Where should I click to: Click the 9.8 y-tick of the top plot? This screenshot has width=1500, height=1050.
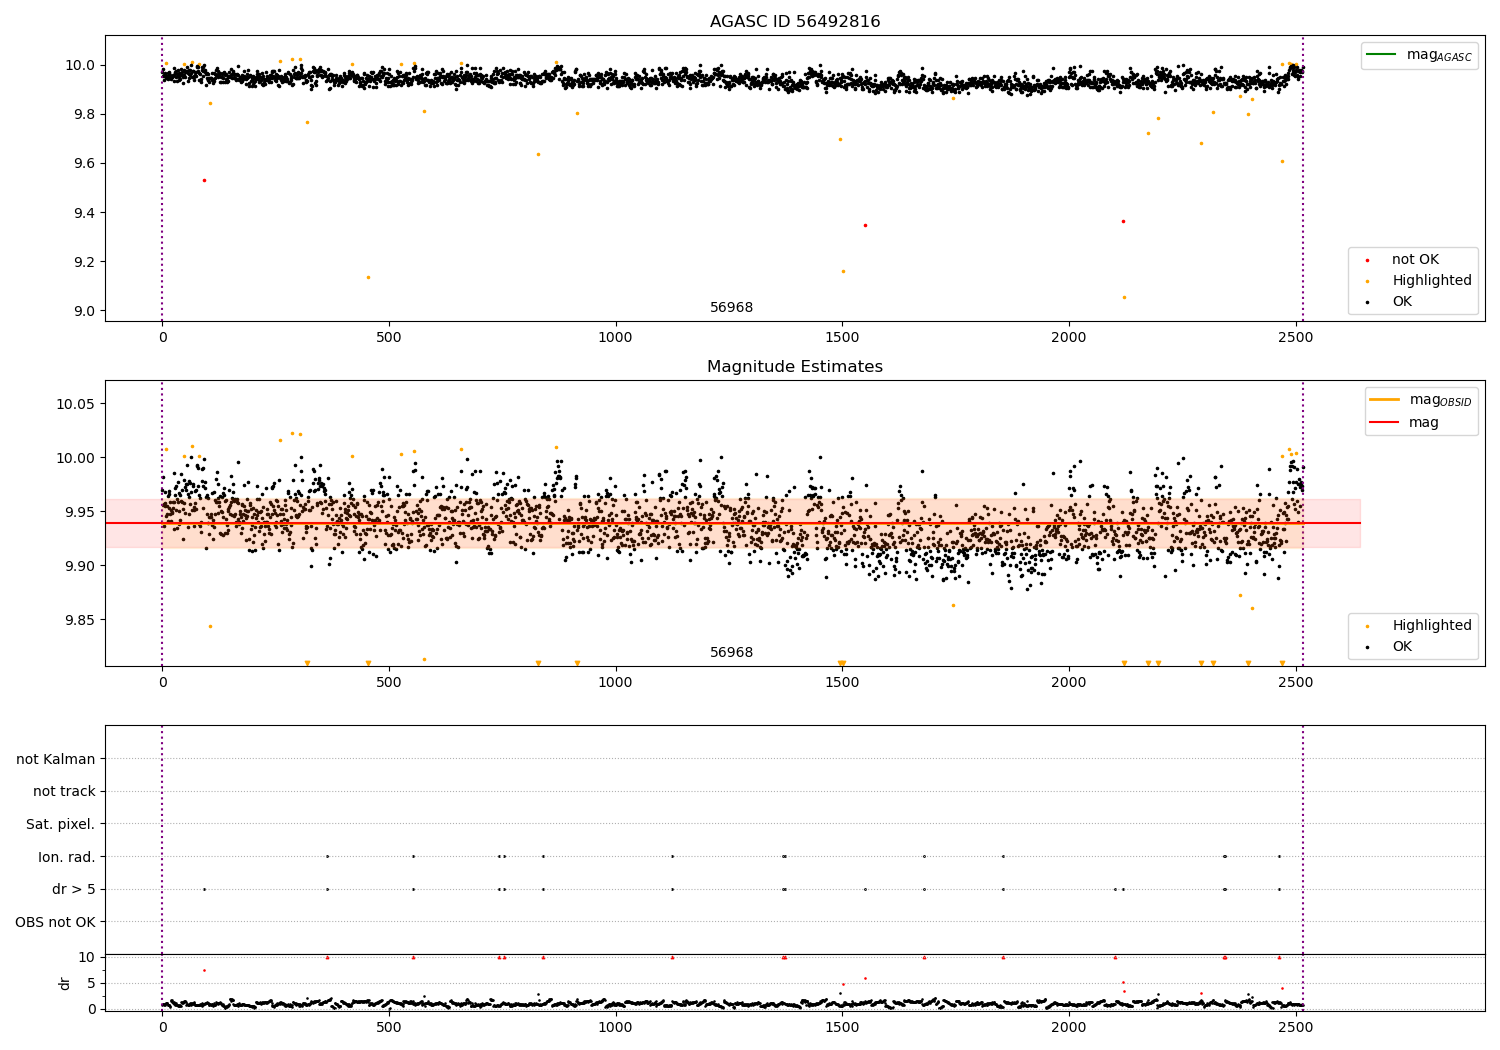click(83, 114)
